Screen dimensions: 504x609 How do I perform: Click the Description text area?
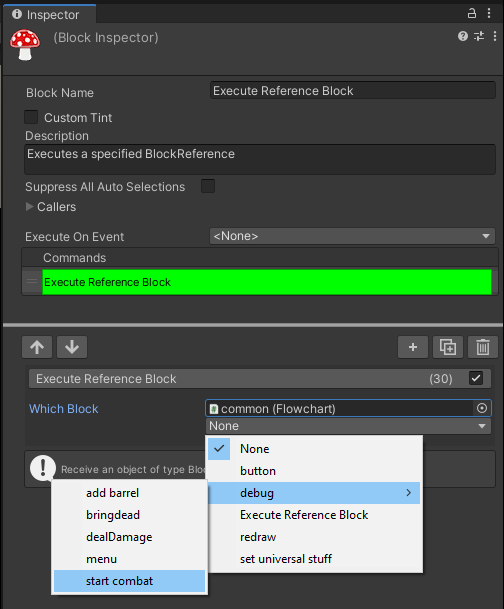tap(260, 159)
